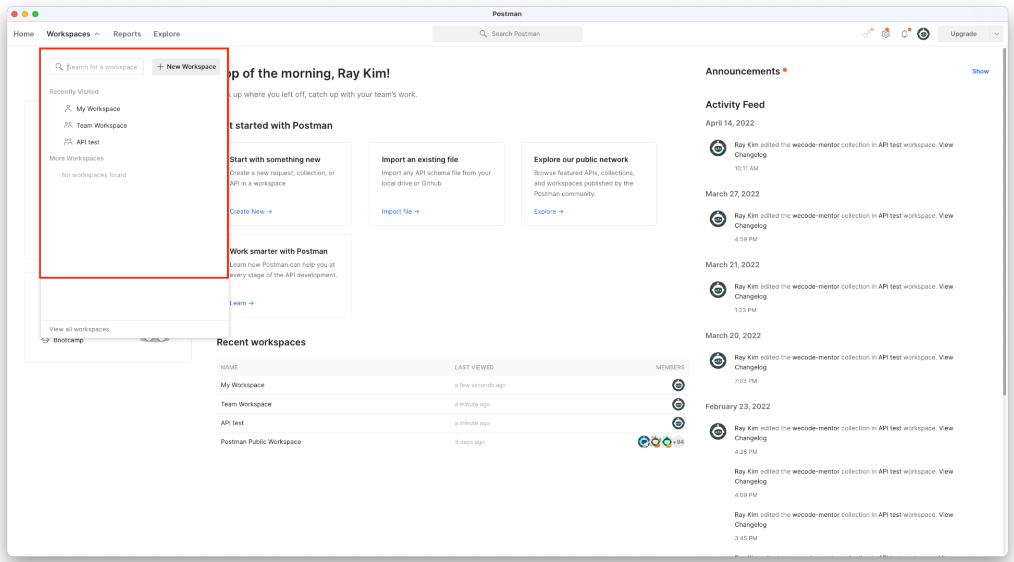Image resolution: width=1014 pixels, height=562 pixels.
Task: Click the API test link in 1:23 PM entry
Action: pos(890,286)
